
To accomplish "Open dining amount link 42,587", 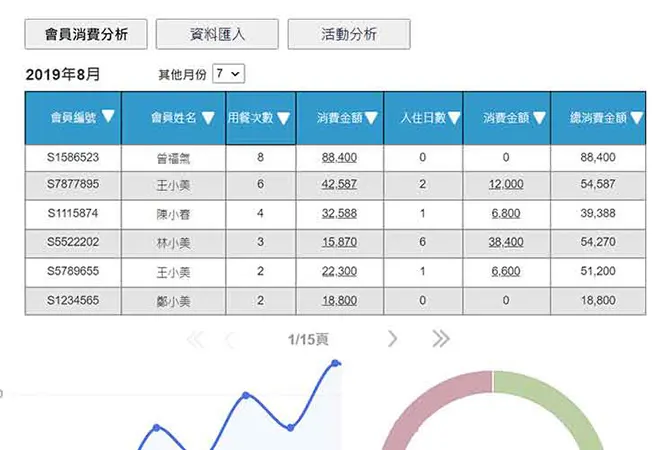I will pyautogui.click(x=339, y=184).
